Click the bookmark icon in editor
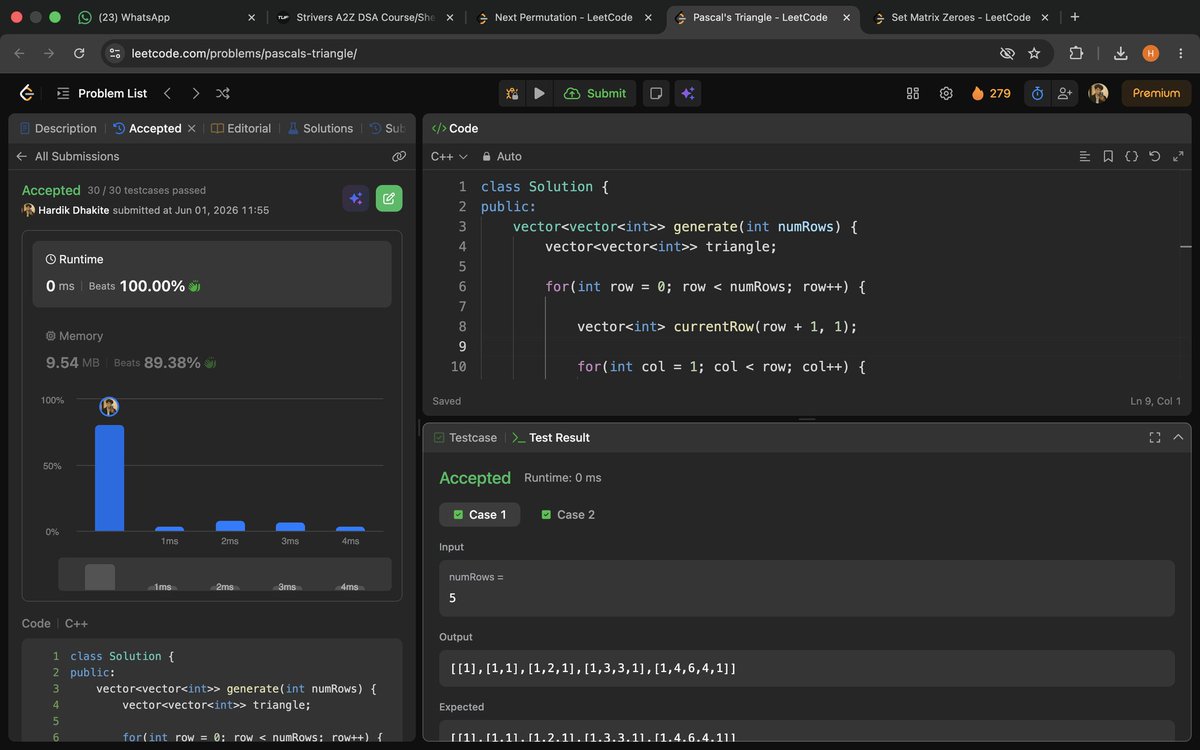This screenshot has height=750, width=1200. coord(1108,156)
